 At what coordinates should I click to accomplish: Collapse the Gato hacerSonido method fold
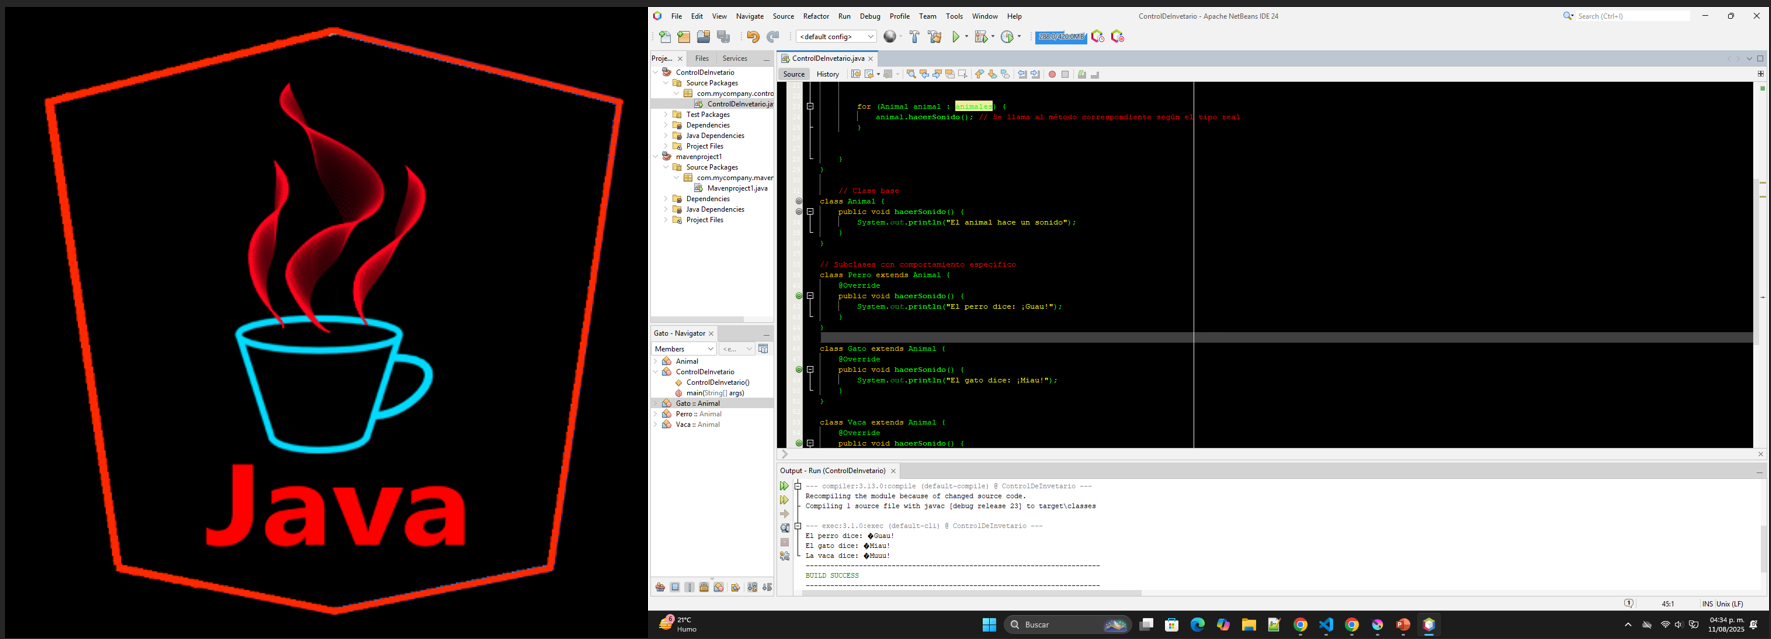pyautogui.click(x=810, y=370)
